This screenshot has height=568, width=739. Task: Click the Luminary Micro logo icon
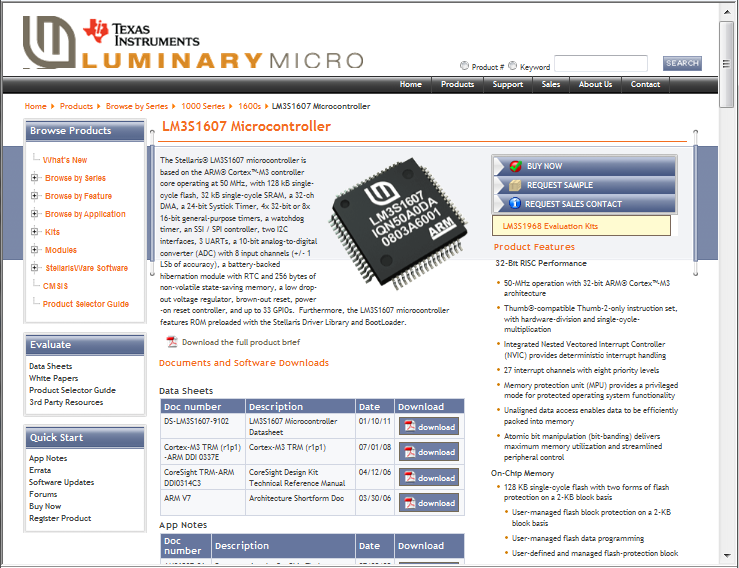pyautogui.click(x=49, y=42)
